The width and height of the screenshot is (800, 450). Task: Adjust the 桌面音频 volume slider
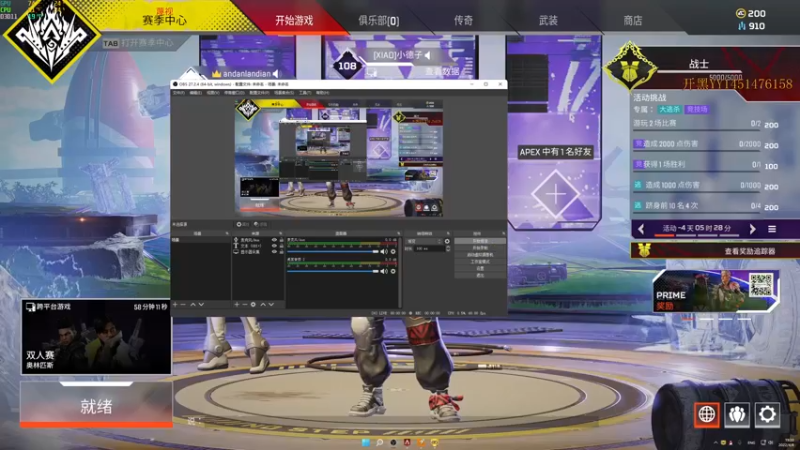(333, 271)
